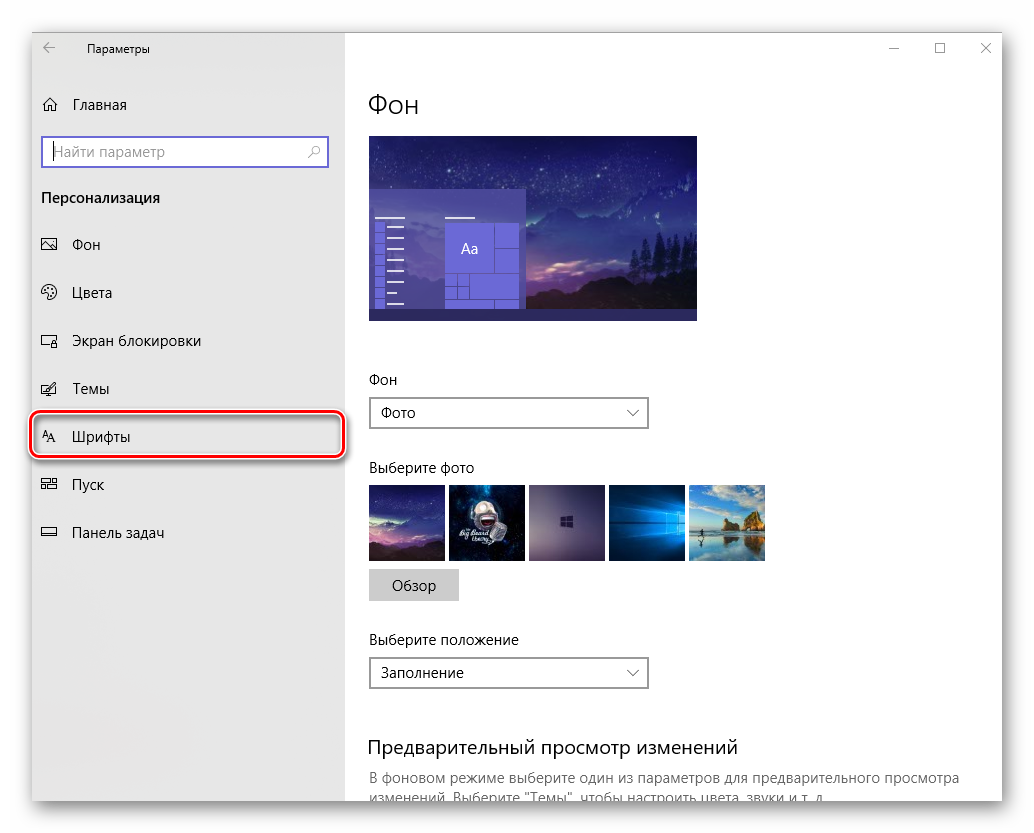The width and height of the screenshot is (1034, 833).
Task: Click the Выберите положение label
Action: coord(444,640)
